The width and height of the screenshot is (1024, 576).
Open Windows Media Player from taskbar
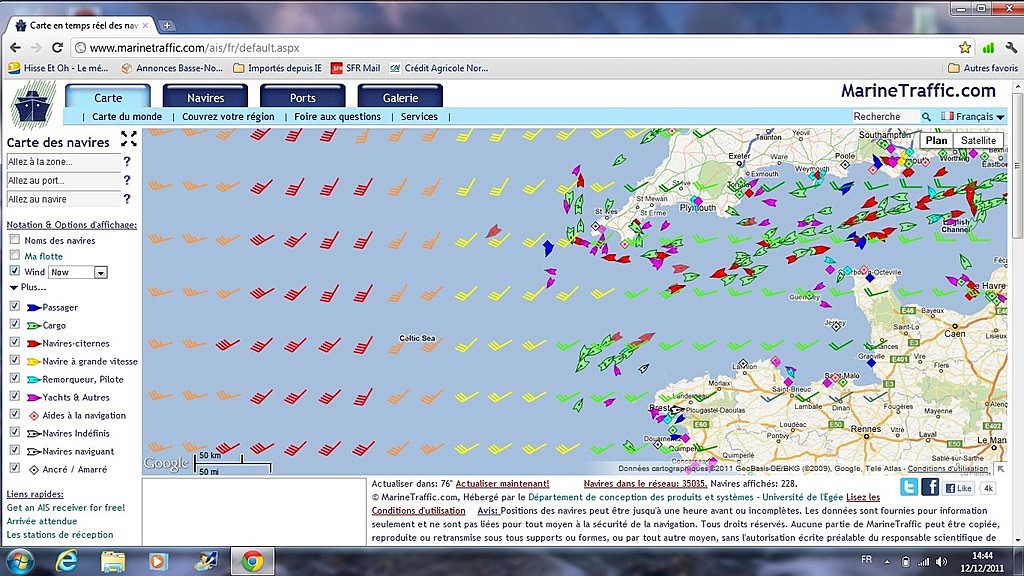click(x=157, y=562)
